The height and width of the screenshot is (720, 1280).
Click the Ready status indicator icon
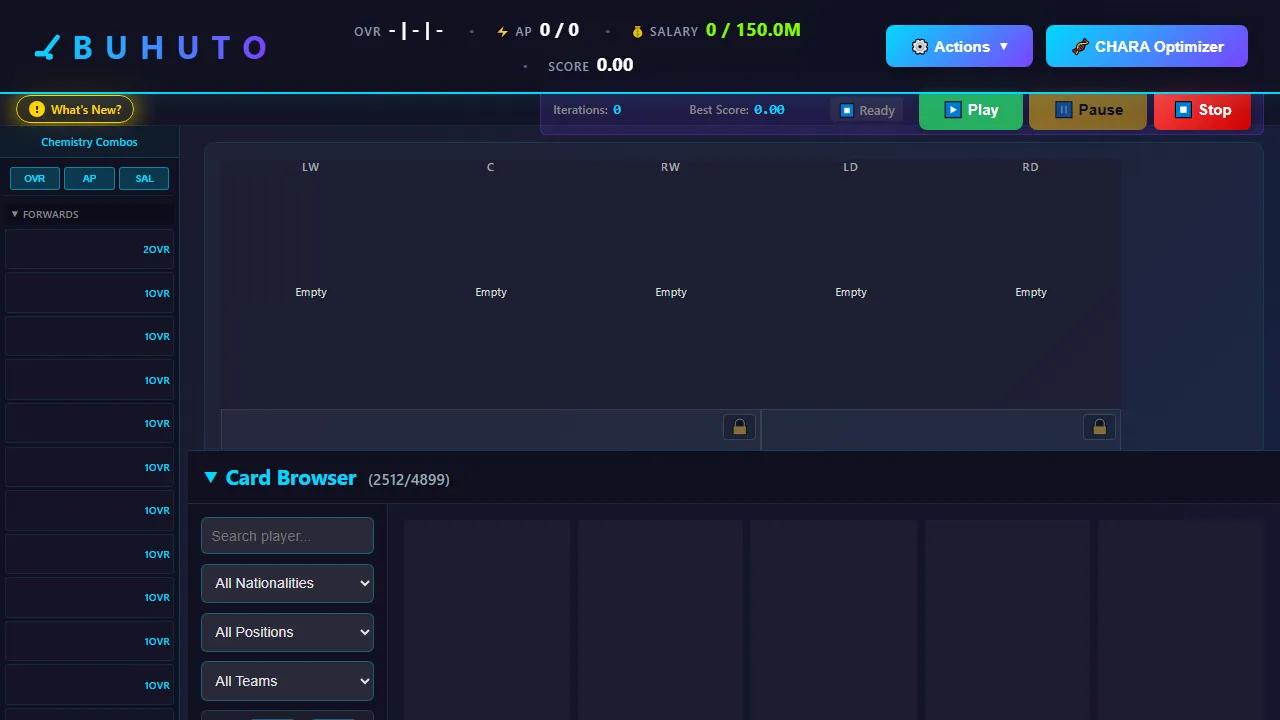coord(847,110)
